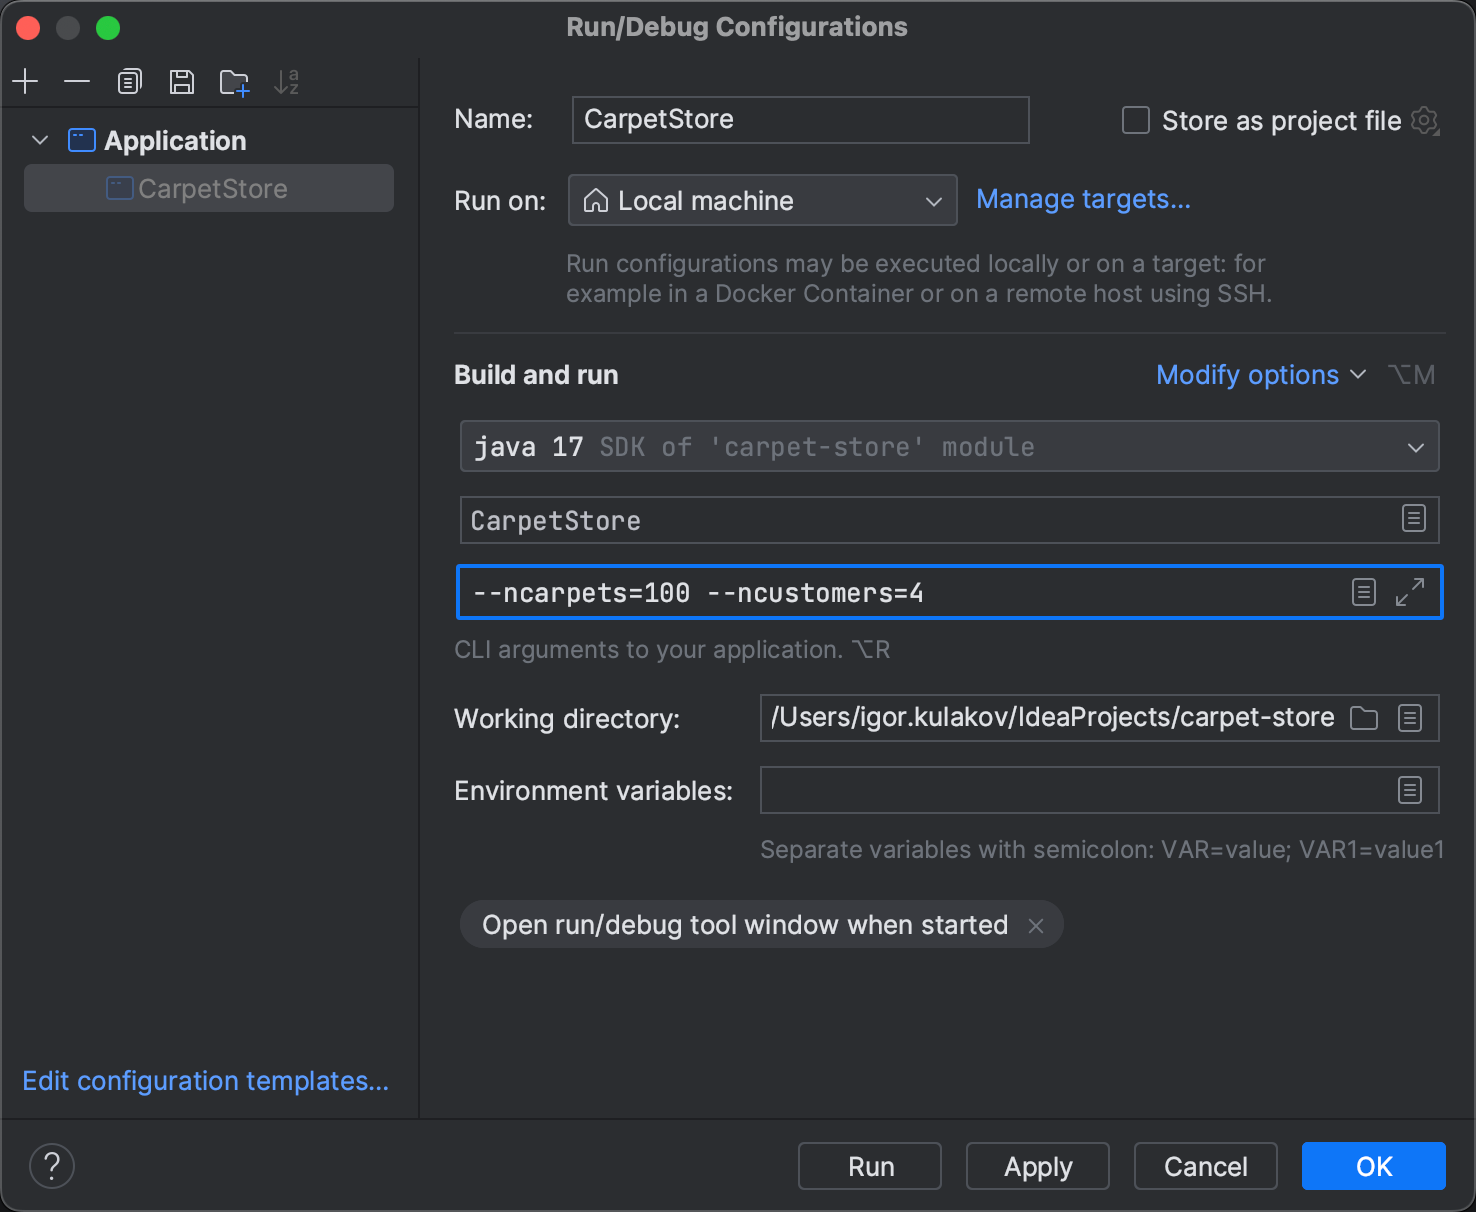Add a new run configuration
The image size is (1476, 1212).
click(25, 81)
